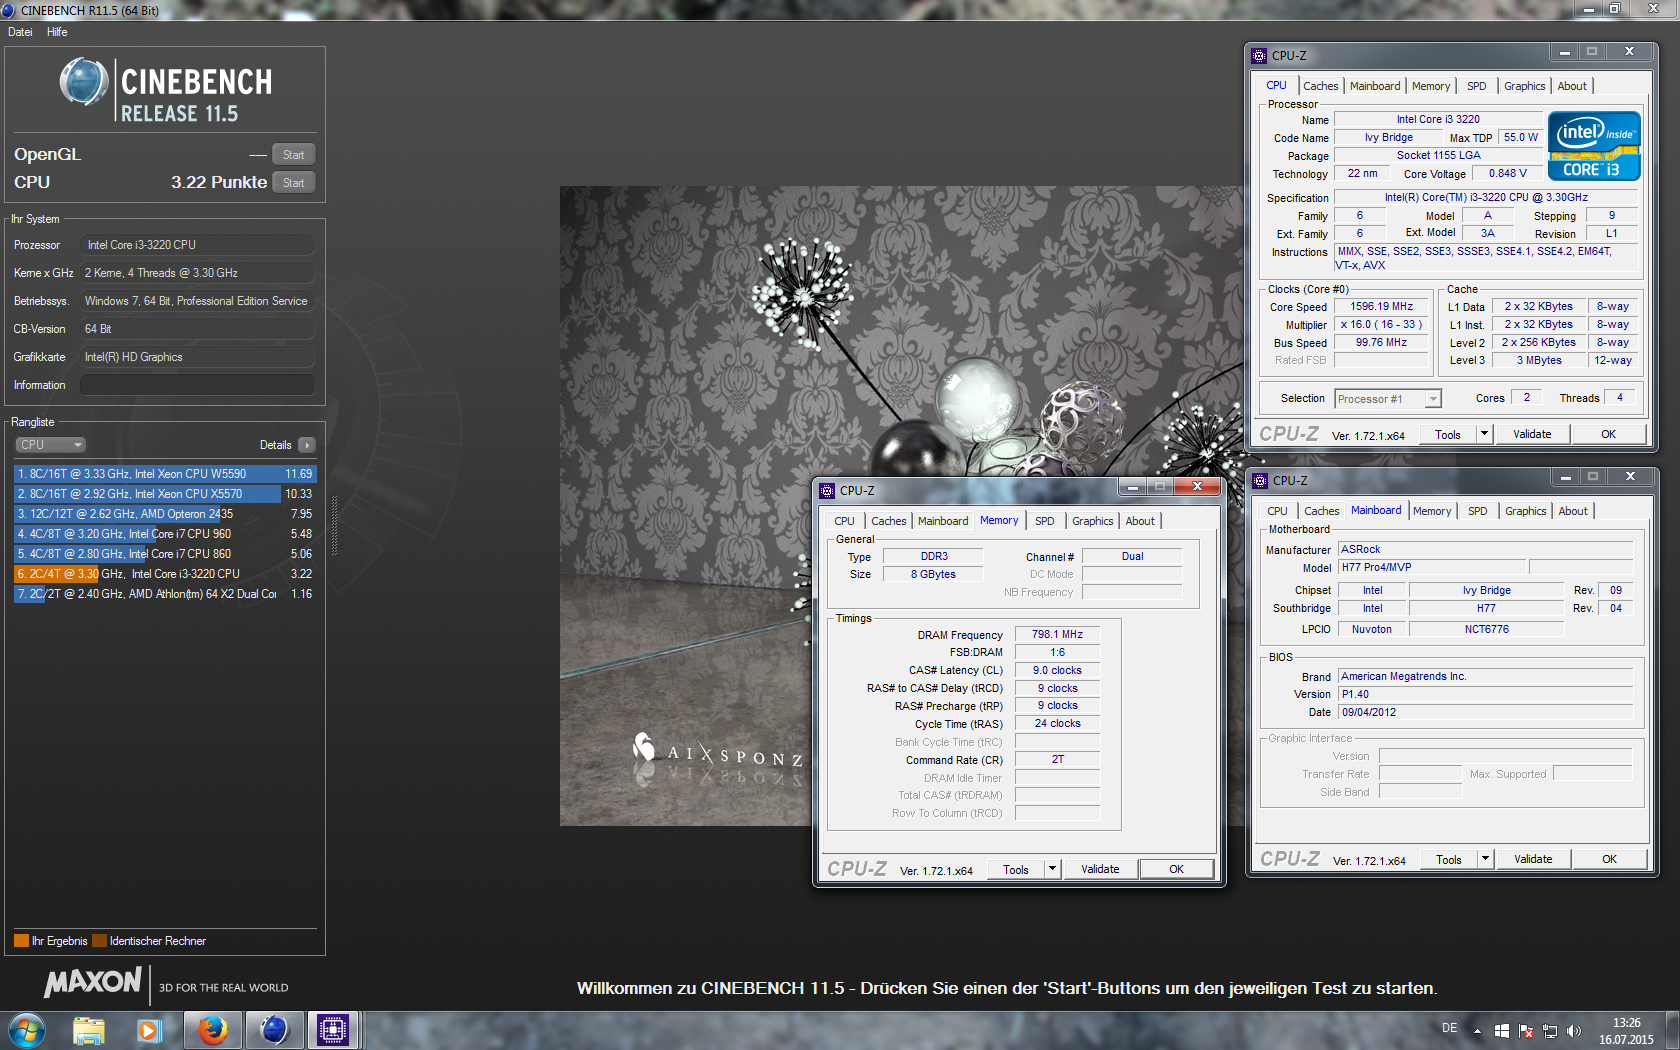The height and width of the screenshot is (1050, 1680).
Task: Open Windows Explorer from the taskbar
Action: coord(89,1030)
